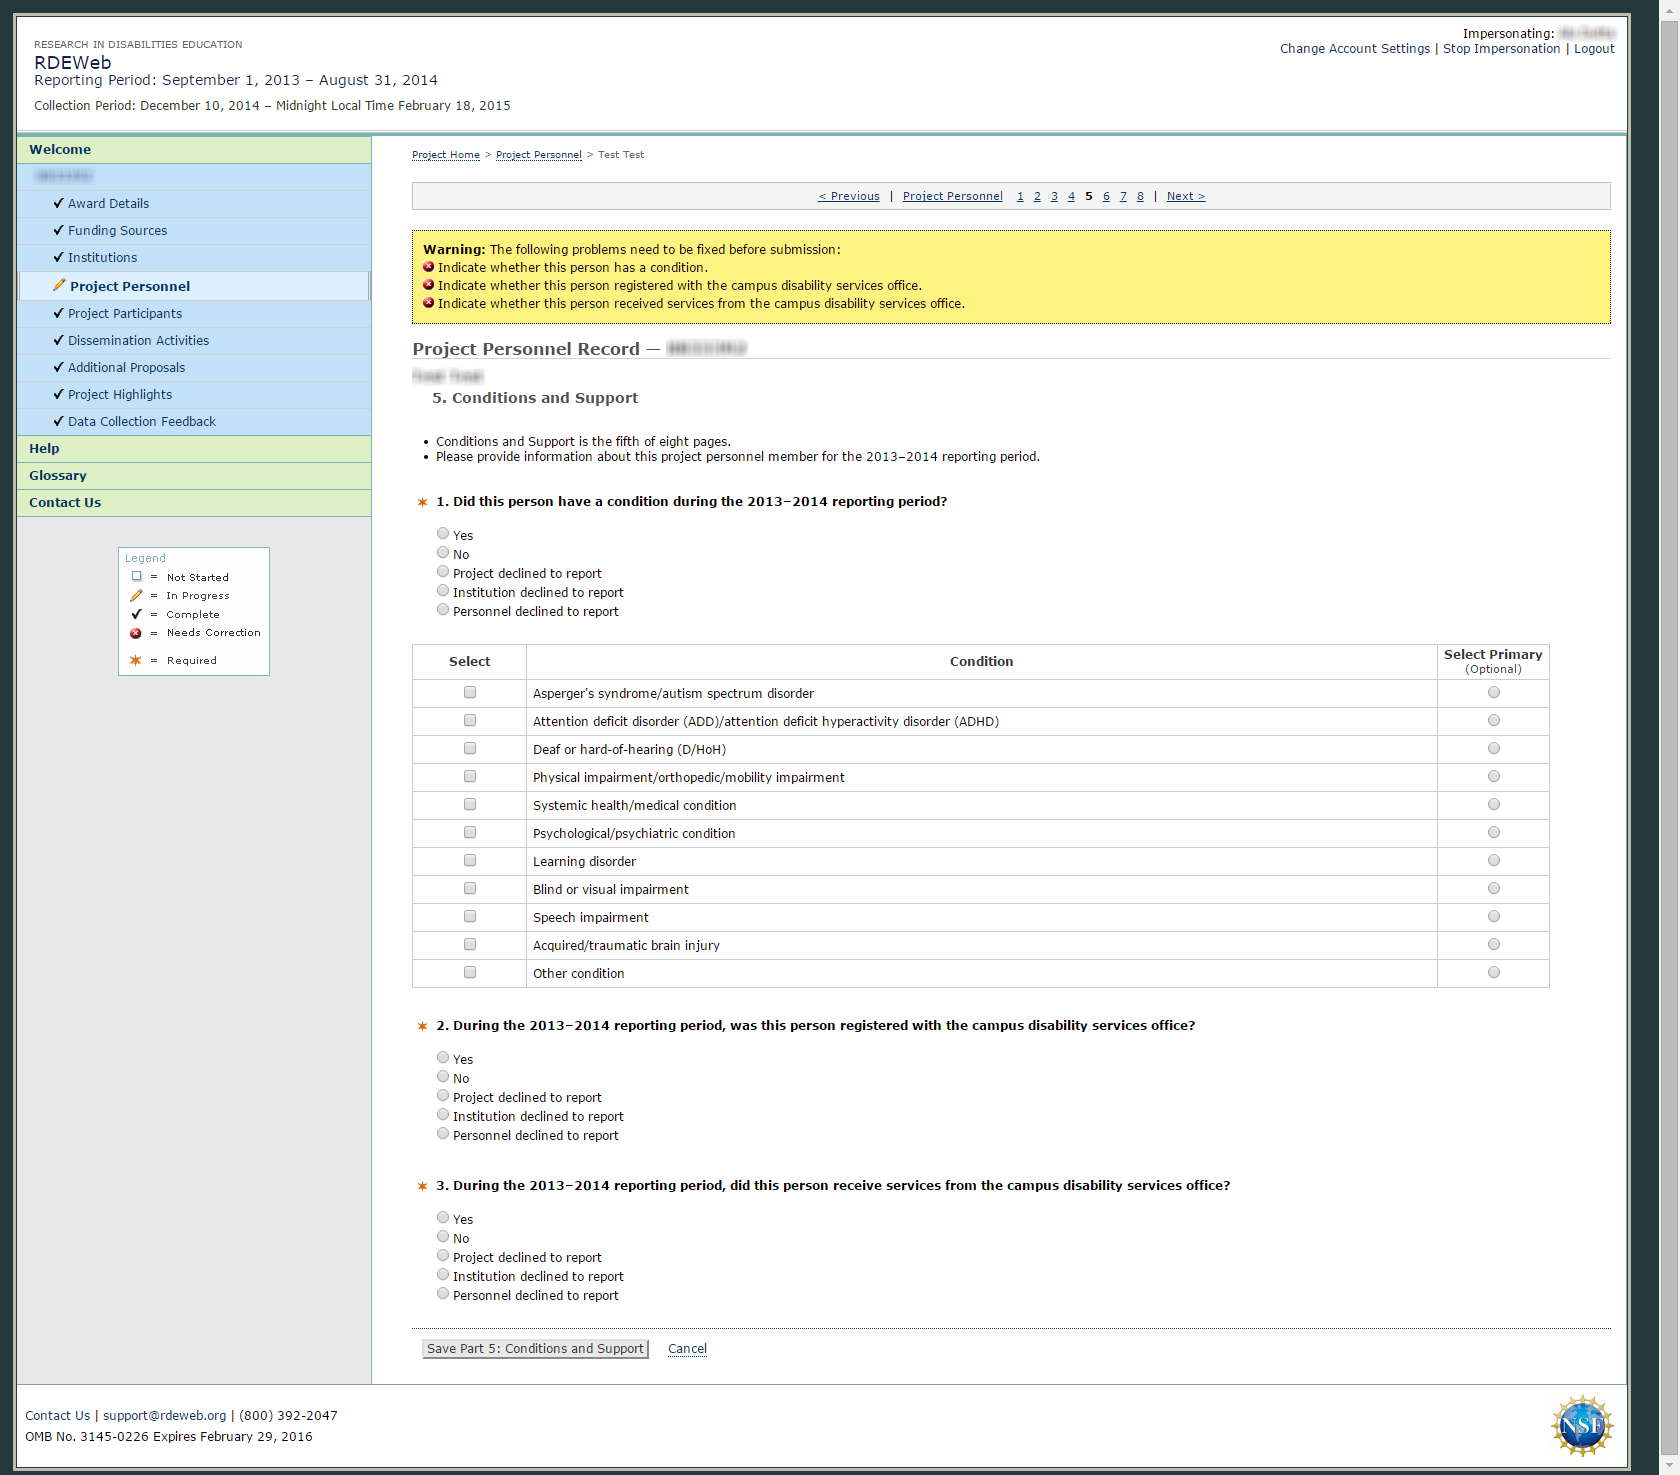Click the pencil icon beside Project Personnel
The height and width of the screenshot is (1475, 1680).
pyautogui.click(x=59, y=286)
